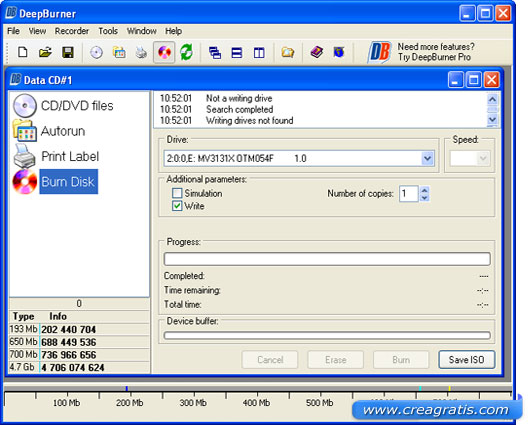Image resolution: width=530 pixels, height=425 pixels.
Task: Open the Speed dropdown
Action: [483, 158]
